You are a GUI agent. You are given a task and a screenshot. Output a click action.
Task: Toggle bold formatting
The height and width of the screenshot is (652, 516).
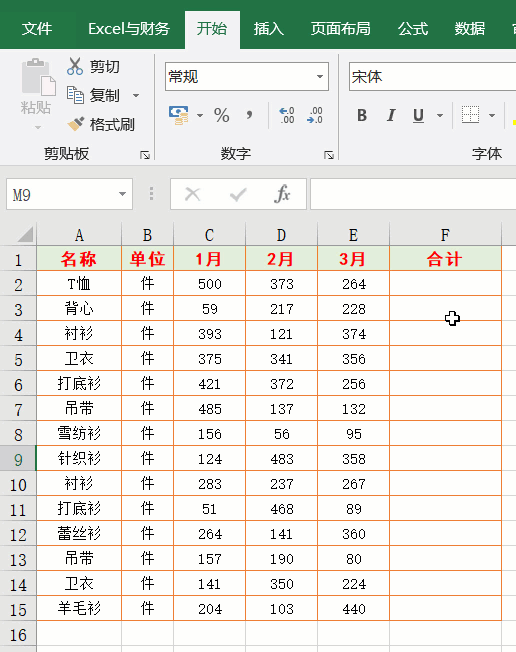point(362,115)
